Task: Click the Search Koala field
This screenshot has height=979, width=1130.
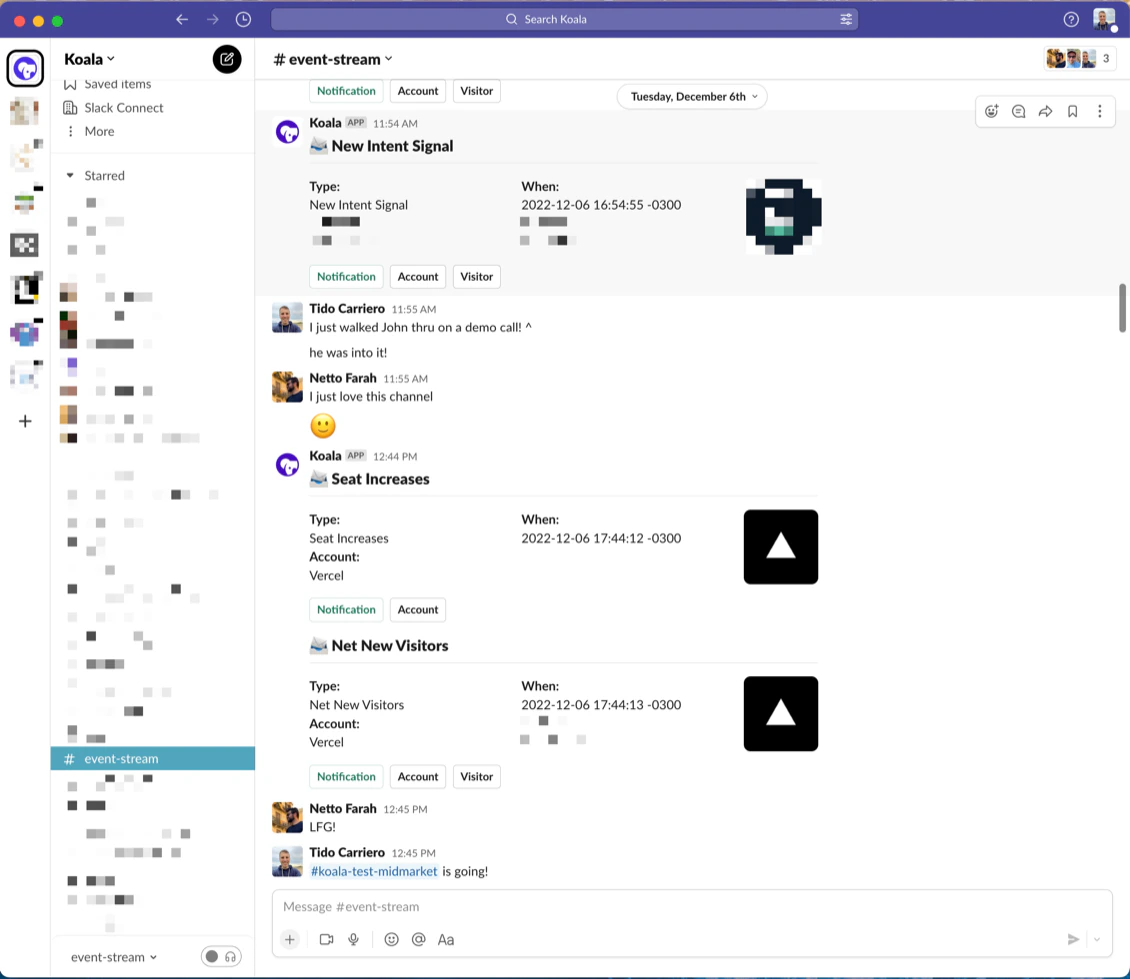Action: click(x=564, y=19)
